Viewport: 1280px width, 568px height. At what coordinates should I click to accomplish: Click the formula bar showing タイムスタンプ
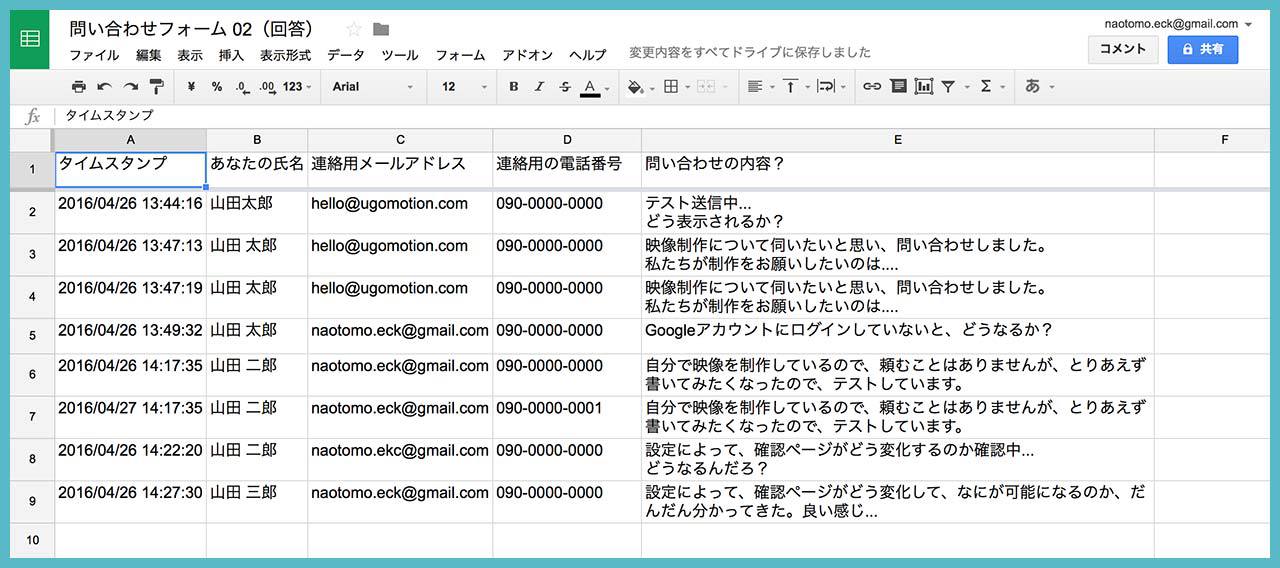tap(664, 116)
